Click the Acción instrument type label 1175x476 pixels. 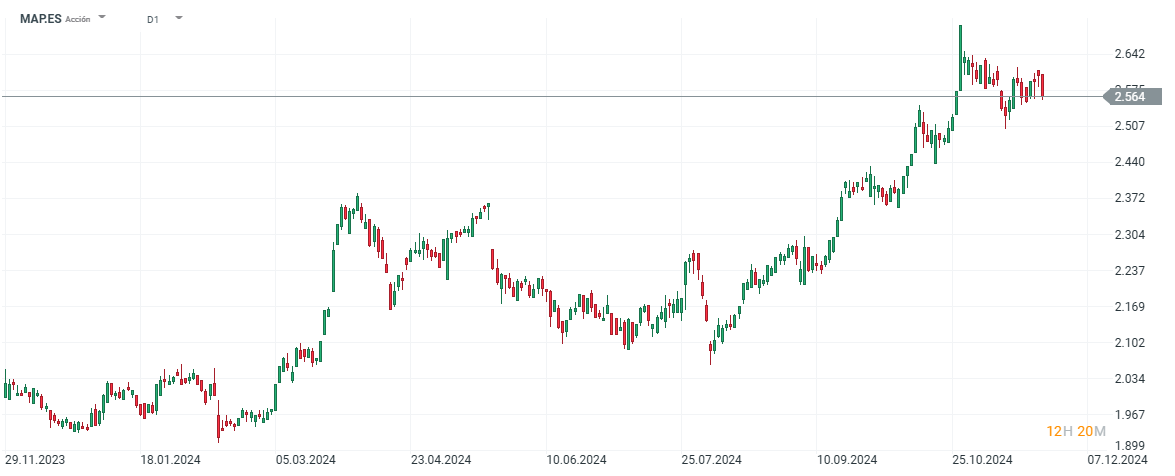point(78,20)
